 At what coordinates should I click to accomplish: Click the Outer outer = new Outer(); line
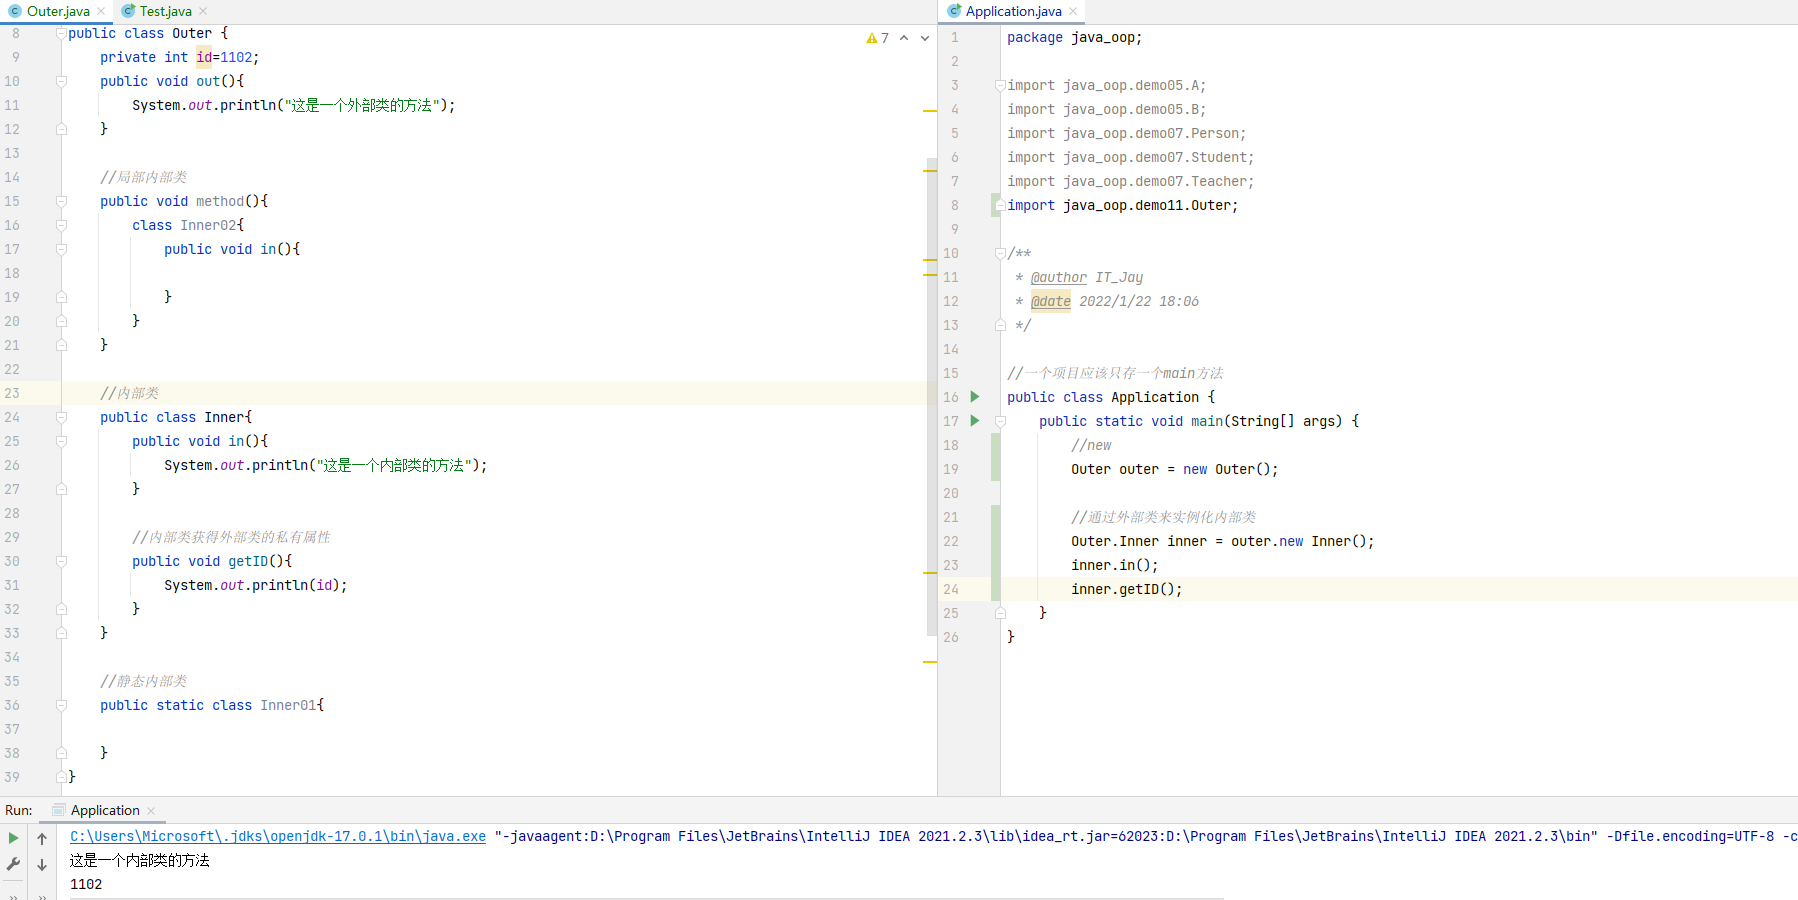[x=1174, y=469]
